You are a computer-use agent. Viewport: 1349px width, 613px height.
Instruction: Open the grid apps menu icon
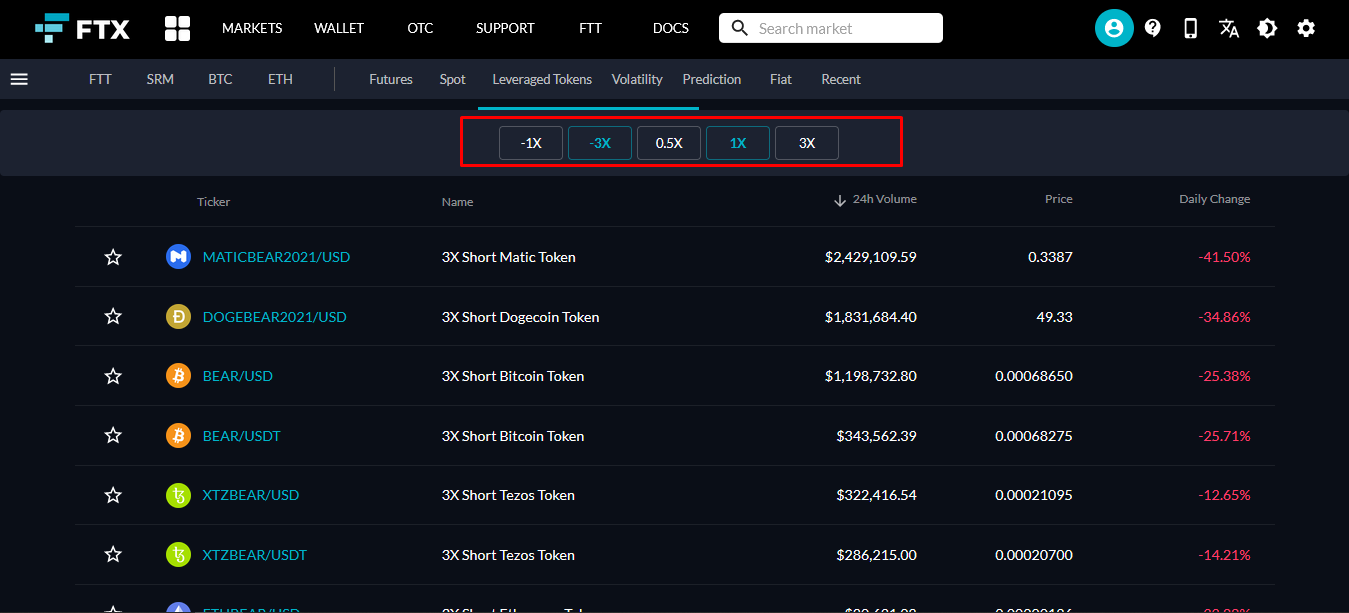point(177,28)
